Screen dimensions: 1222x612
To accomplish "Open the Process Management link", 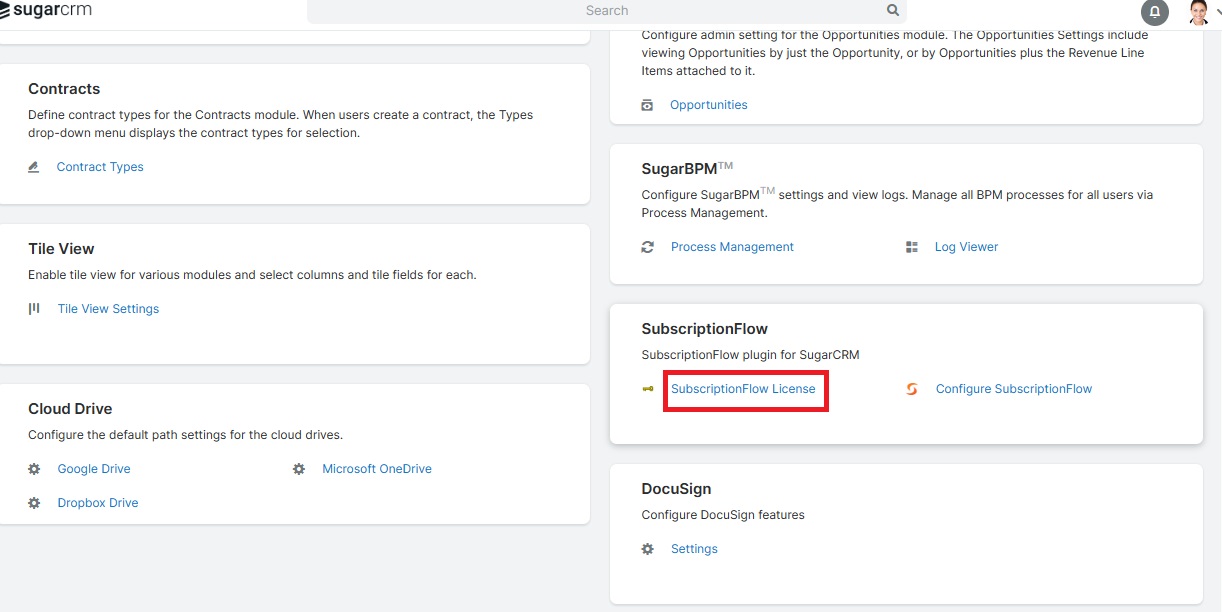I will point(732,246).
